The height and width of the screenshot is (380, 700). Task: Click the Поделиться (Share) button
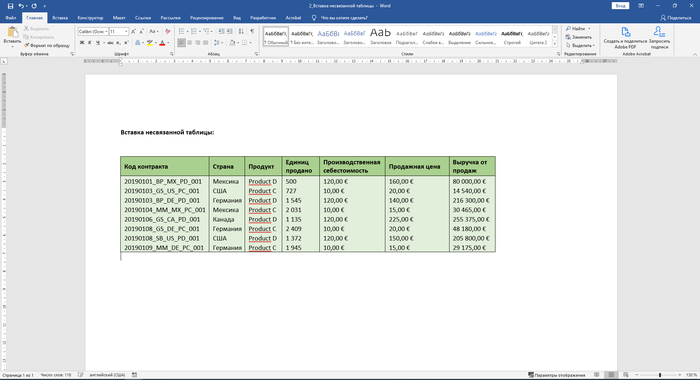point(675,18)
